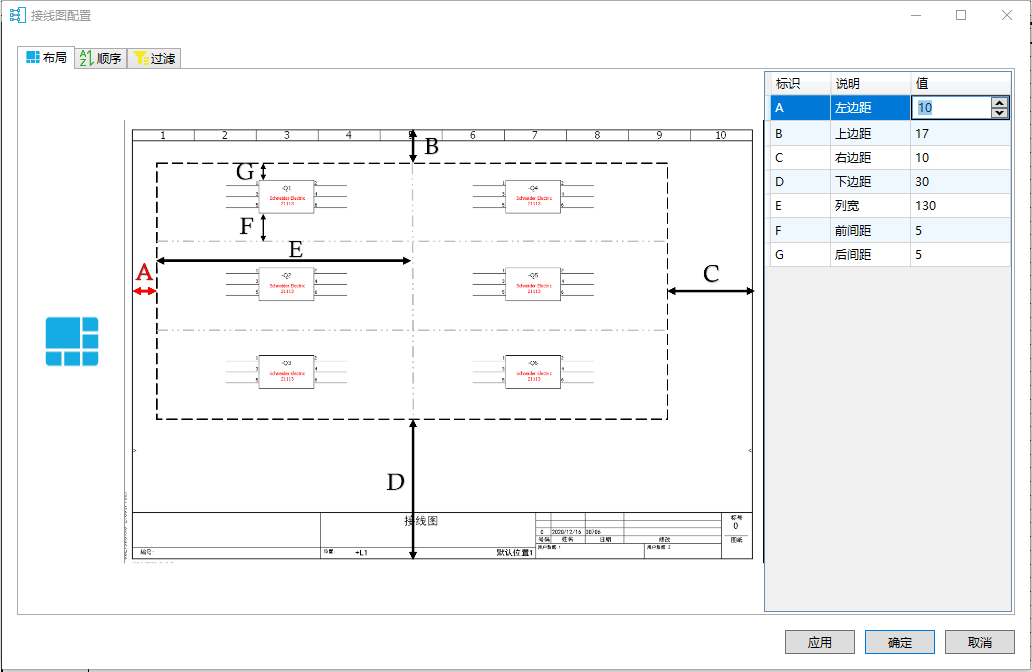Maximize the 接线图配置 window
The height and width of the screenshot is (672, 1032).
coord(961,15)
